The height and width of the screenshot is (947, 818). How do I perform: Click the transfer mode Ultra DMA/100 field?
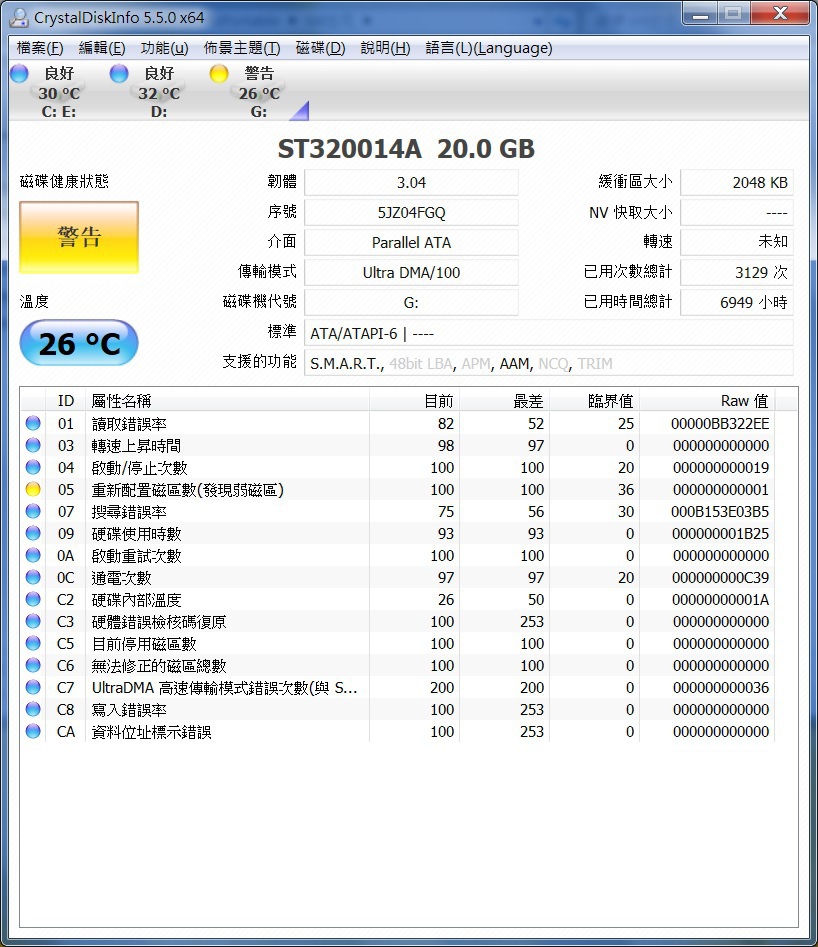(411, 272)
